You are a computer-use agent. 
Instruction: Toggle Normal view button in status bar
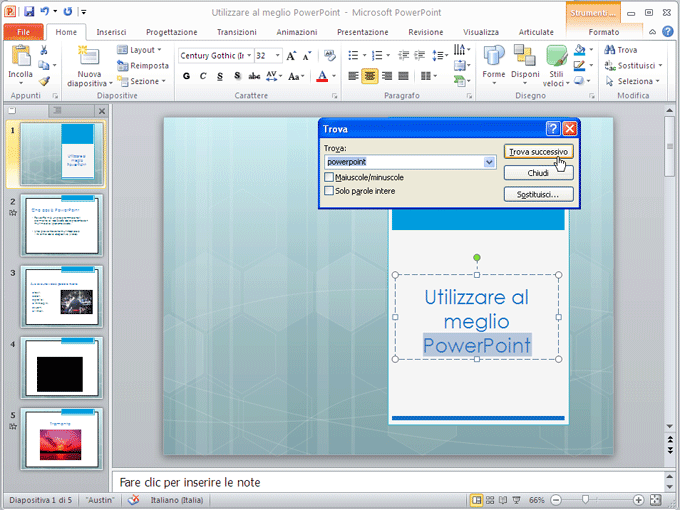point(477,500)
